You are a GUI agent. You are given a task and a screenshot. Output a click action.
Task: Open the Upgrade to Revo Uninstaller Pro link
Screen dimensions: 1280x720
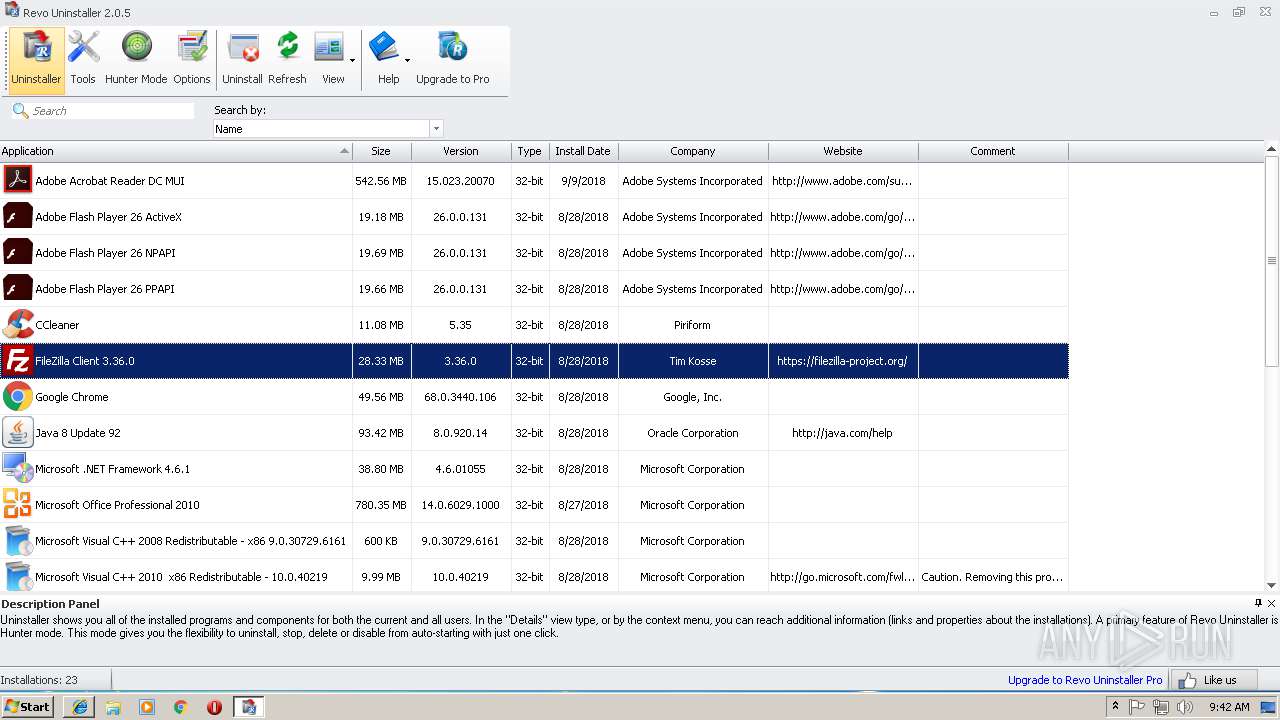(1085, 680)
